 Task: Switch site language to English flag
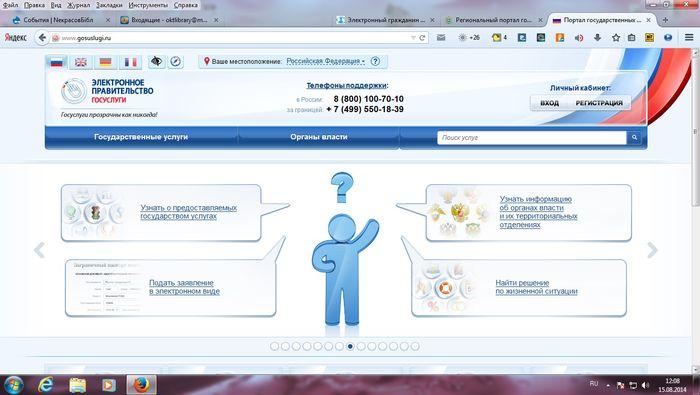pos(81,62)
